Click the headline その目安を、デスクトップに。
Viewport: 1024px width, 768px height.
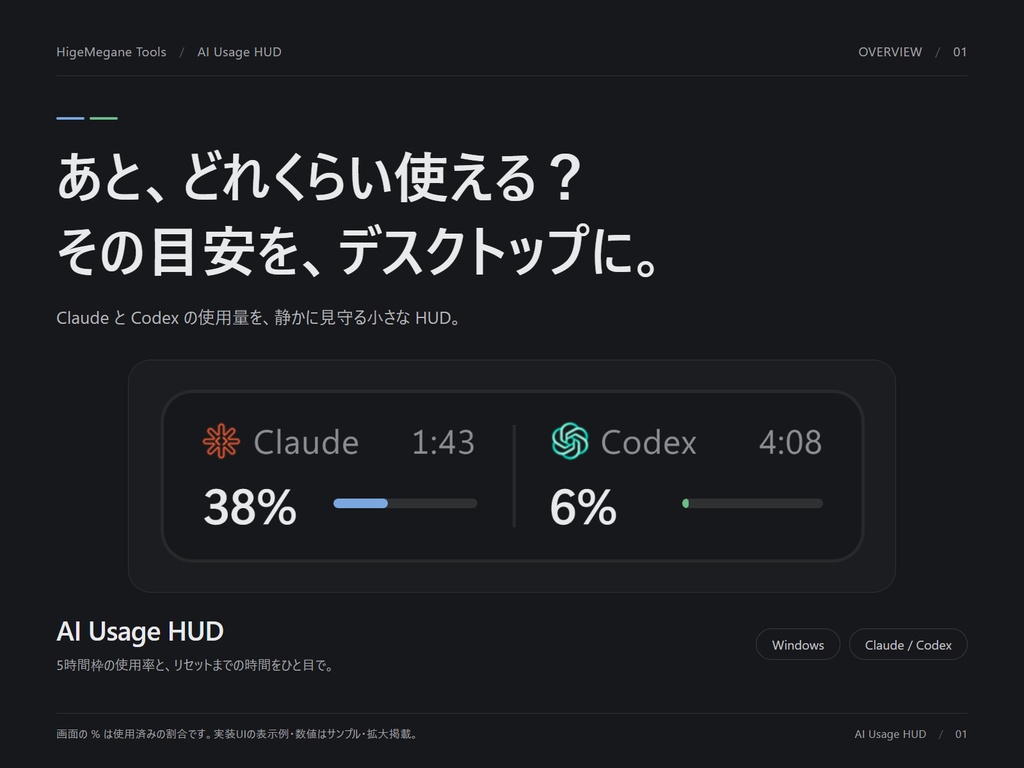(358, 251)
